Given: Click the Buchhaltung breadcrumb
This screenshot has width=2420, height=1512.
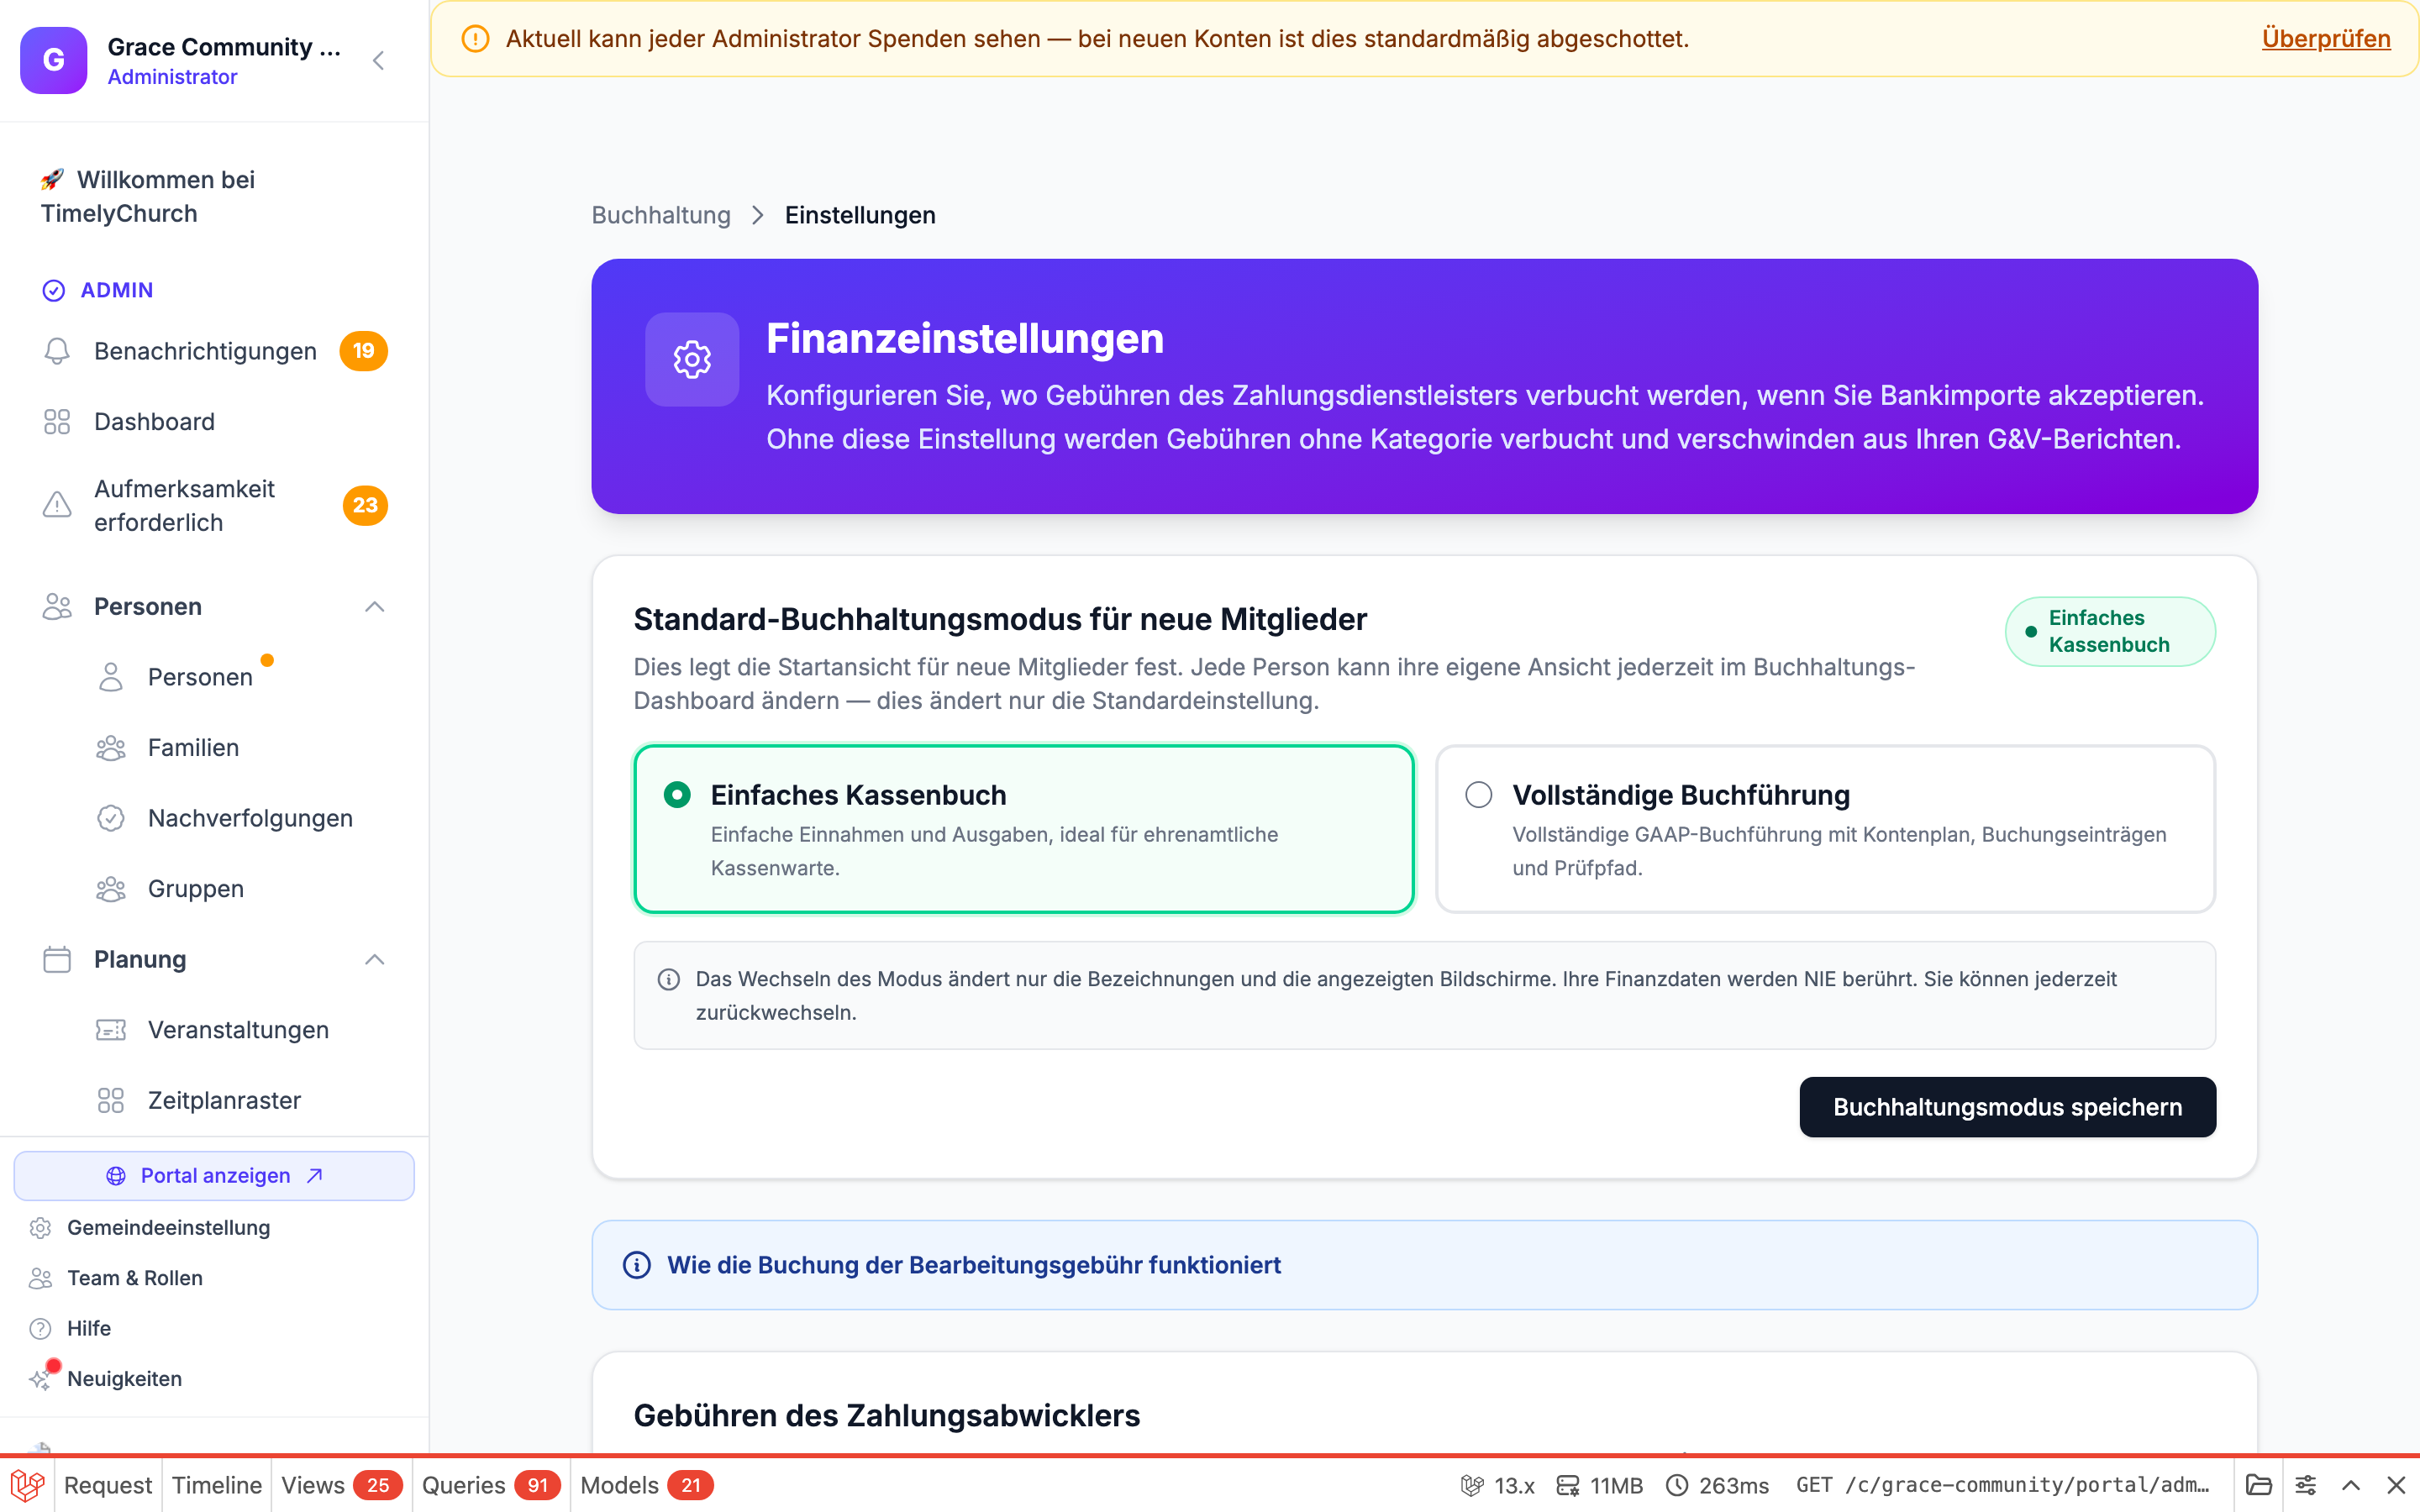Looking at the screenshot, I should coord(661,215).
